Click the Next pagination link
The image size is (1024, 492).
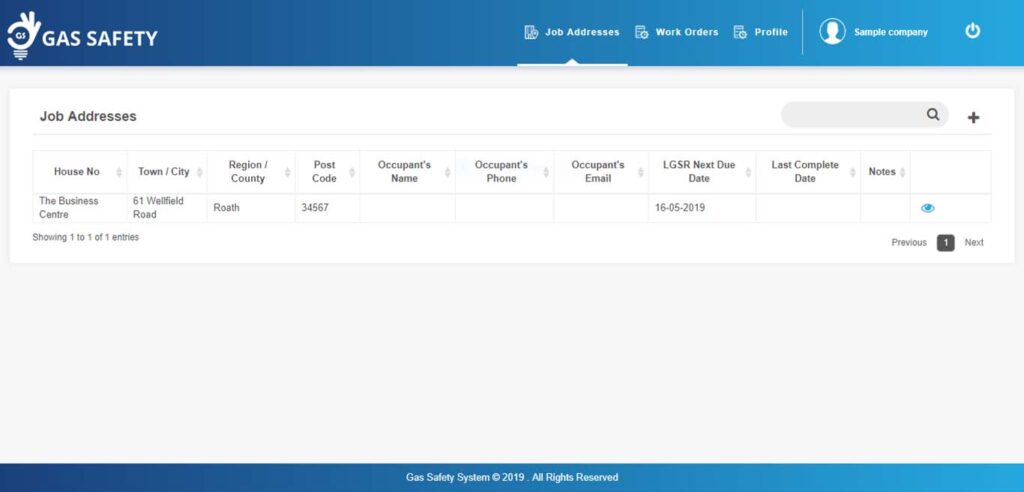click(x=974, y=243)
